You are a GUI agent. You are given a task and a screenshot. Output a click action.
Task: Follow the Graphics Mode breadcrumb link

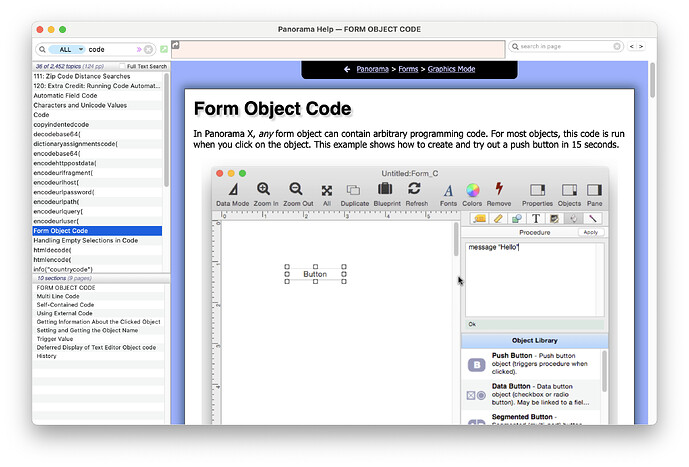[451, 69]
